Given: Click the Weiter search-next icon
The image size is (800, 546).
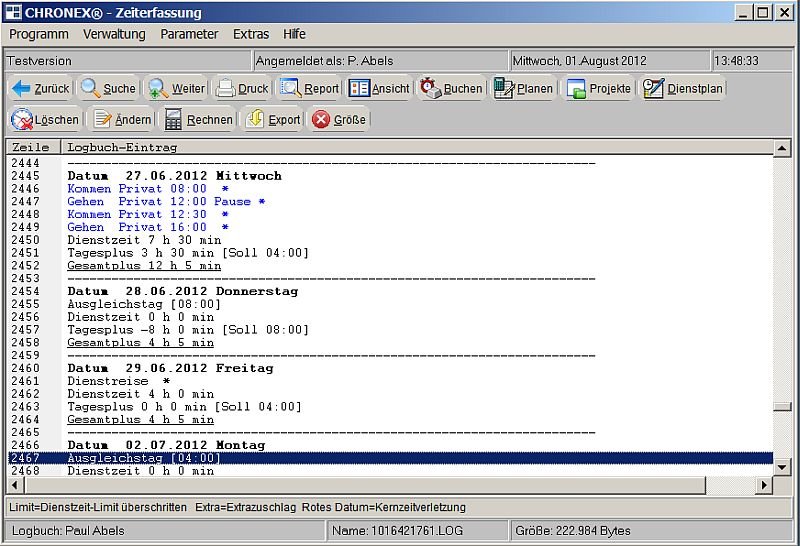Looking at the screenshot, I should click(x=158, y=89).
